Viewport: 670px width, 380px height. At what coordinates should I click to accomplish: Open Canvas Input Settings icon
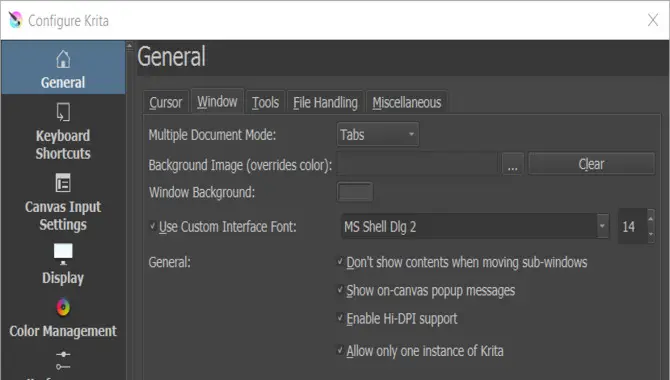pos(63,183)
